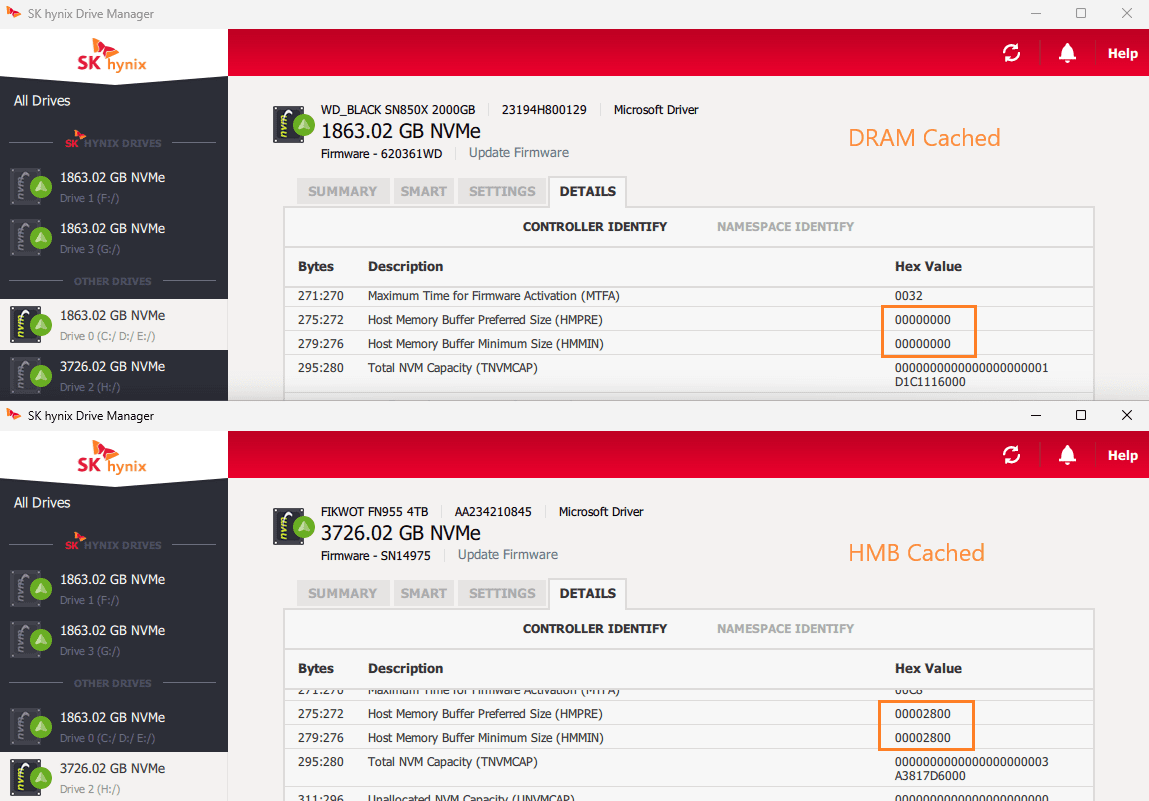Click HMMIN value 00000000

923,344
